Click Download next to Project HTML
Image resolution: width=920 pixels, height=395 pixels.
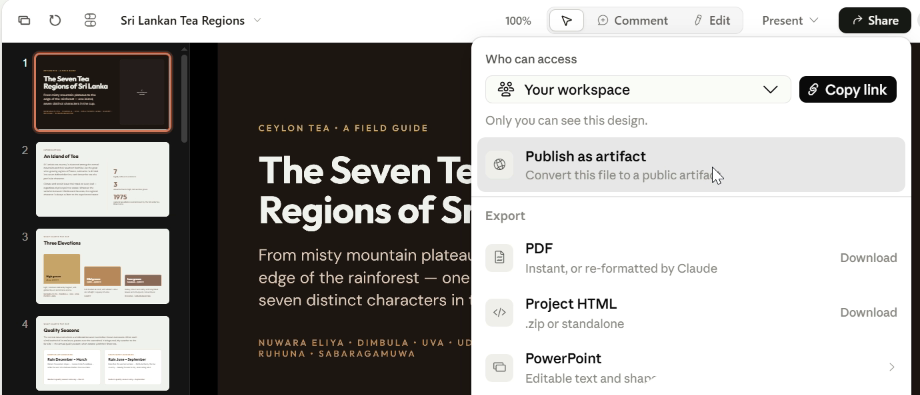click(x=868, y=313)
